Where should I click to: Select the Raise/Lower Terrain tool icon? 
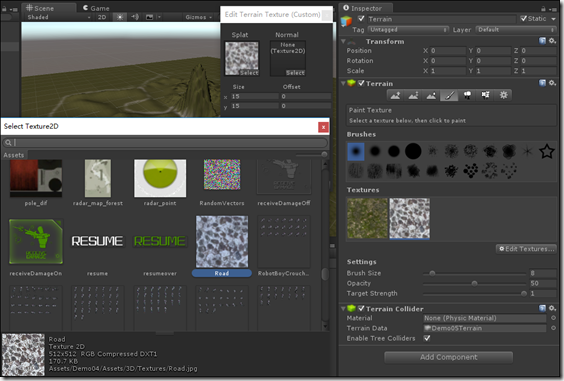[x=395, y=95]
